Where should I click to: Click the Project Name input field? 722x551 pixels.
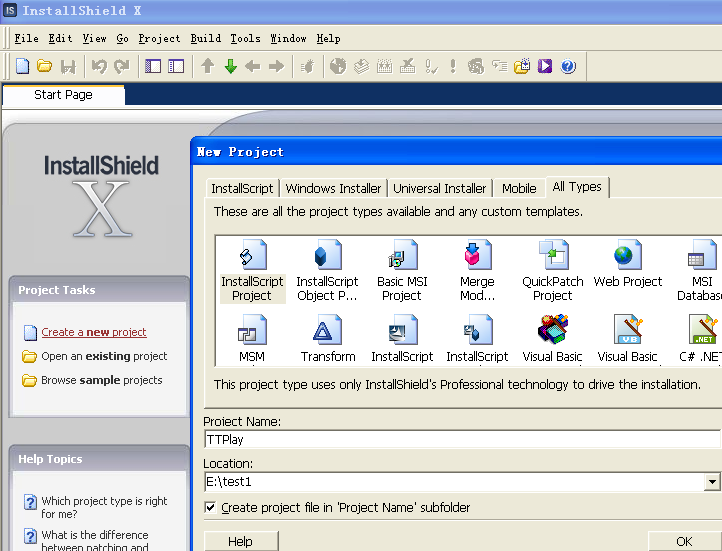point(462,440)
